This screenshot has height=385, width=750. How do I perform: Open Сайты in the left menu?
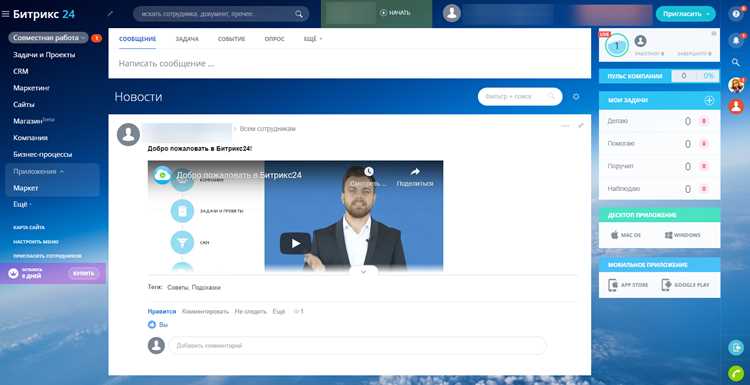(23, 104)
